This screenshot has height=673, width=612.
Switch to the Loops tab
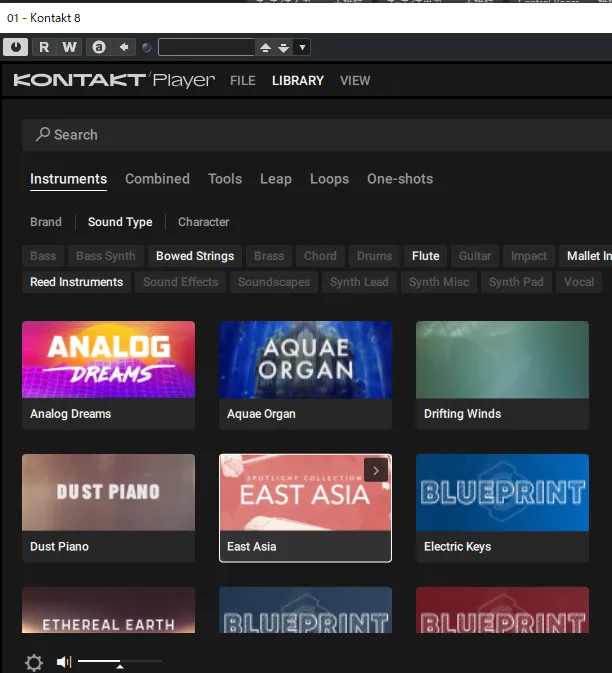pyautogui.click(x=329, y=179)
